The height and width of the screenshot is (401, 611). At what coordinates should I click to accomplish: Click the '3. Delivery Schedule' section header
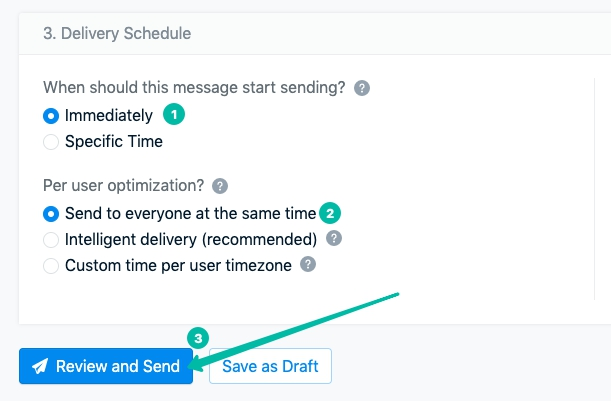(x=117, y=33)
